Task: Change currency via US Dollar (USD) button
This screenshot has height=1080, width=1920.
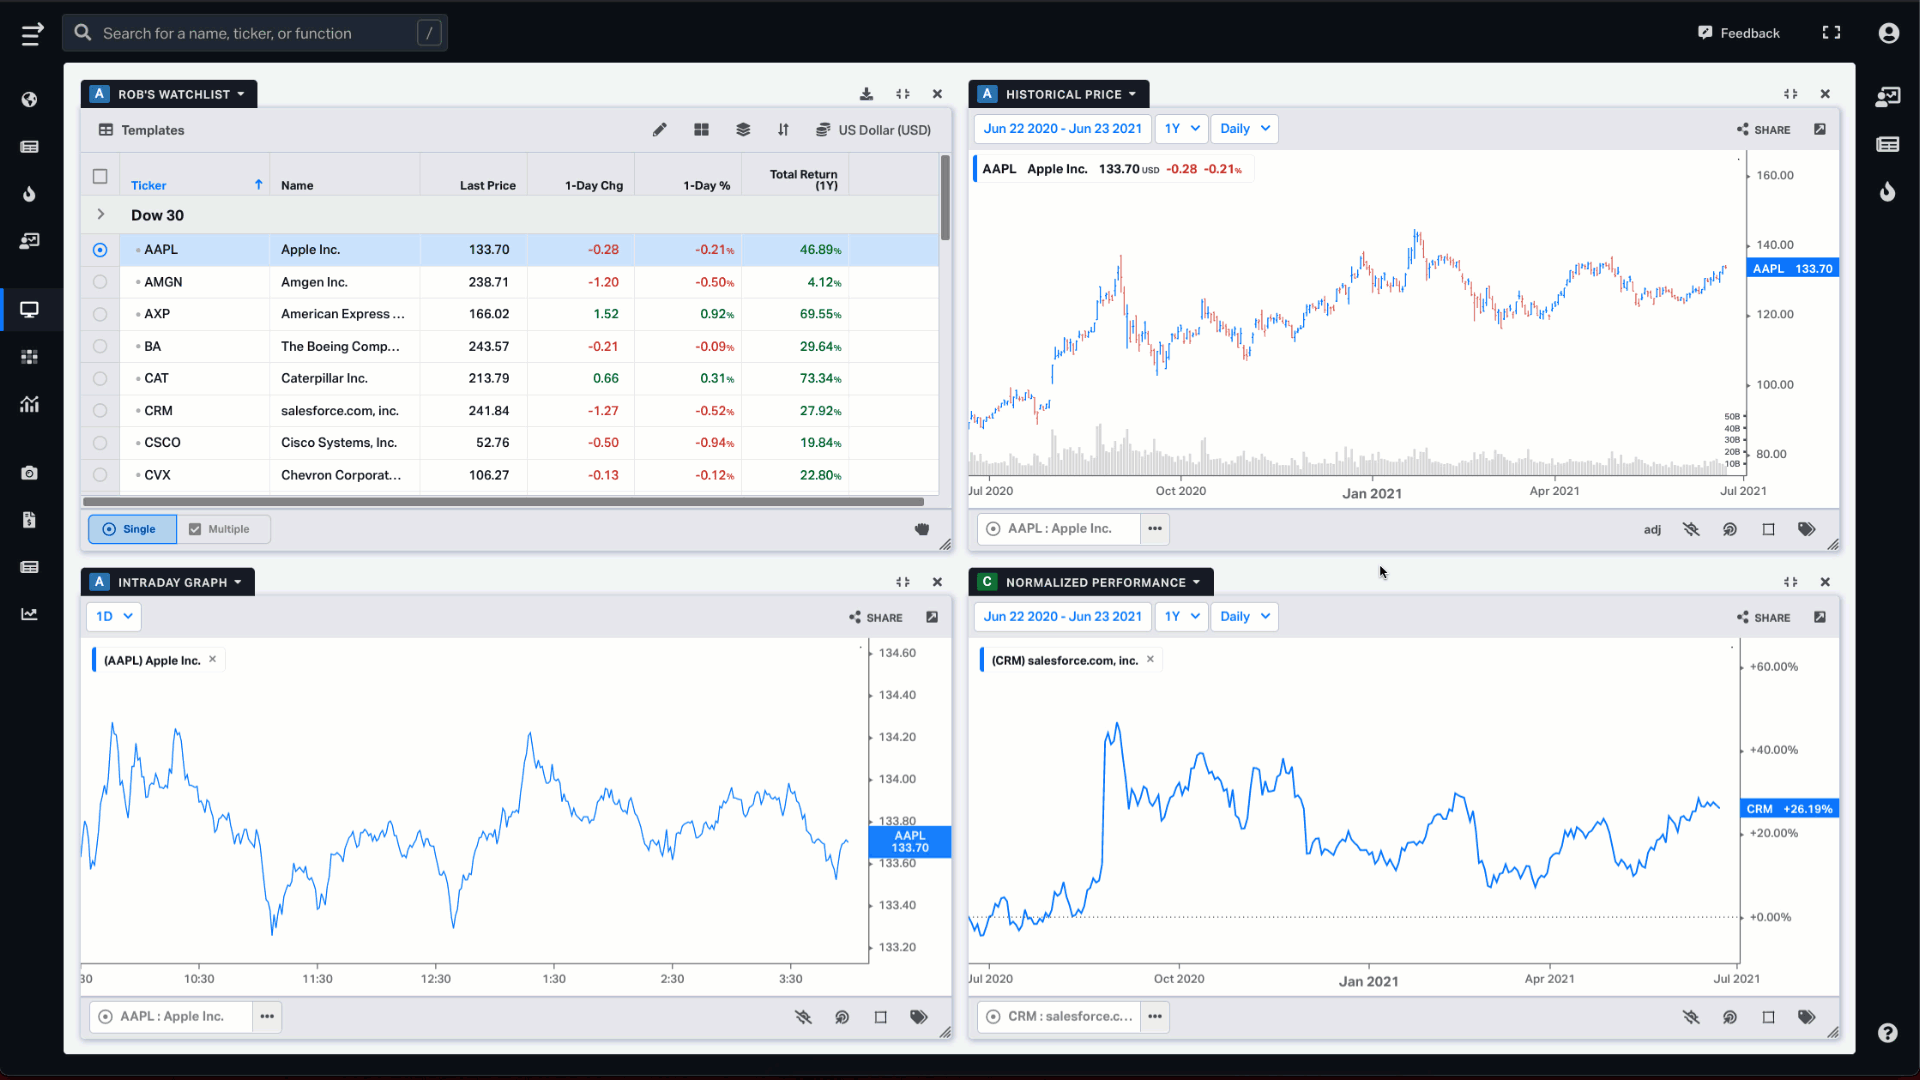Action: point(874,130)
